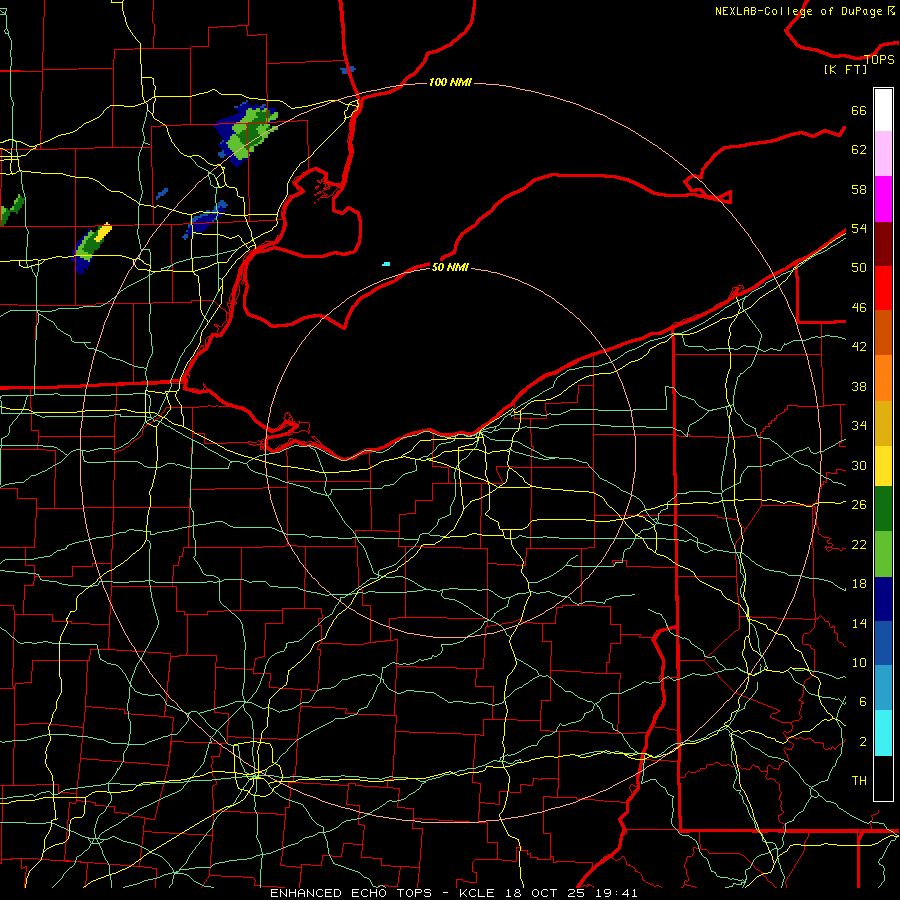Click the "TH" legend label

pos(859,781)
